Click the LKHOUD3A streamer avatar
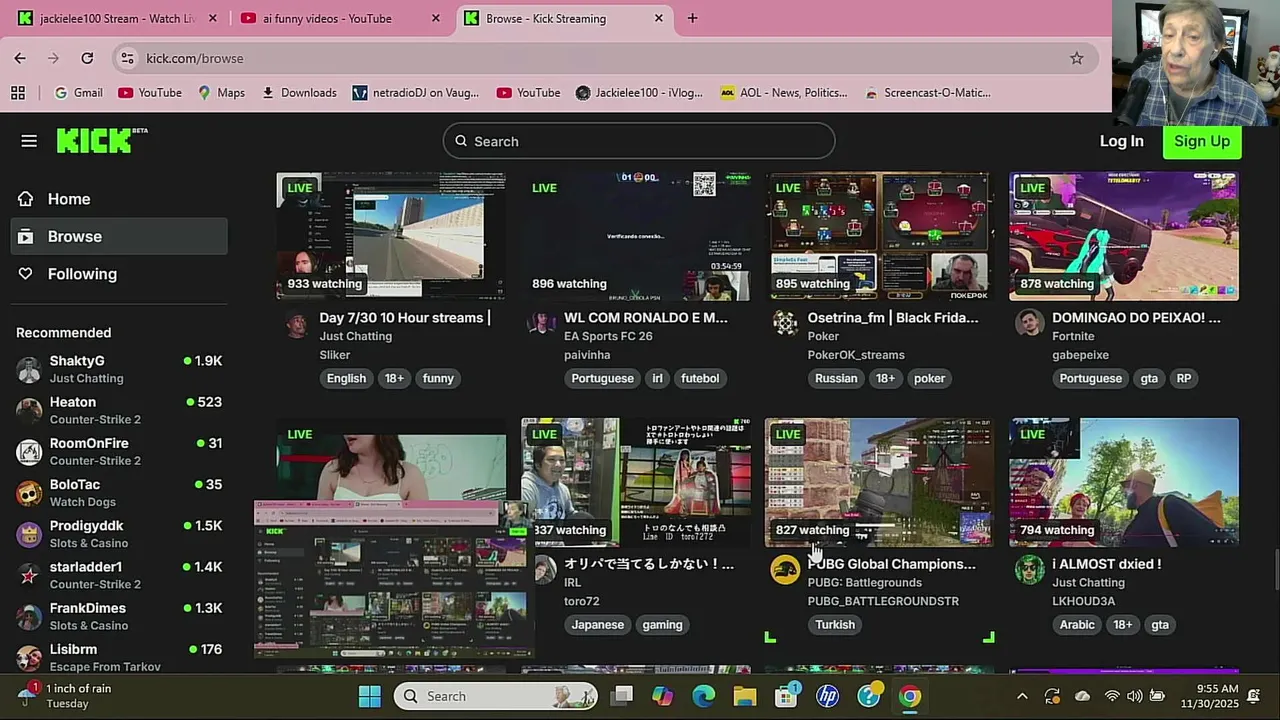 1029,570
